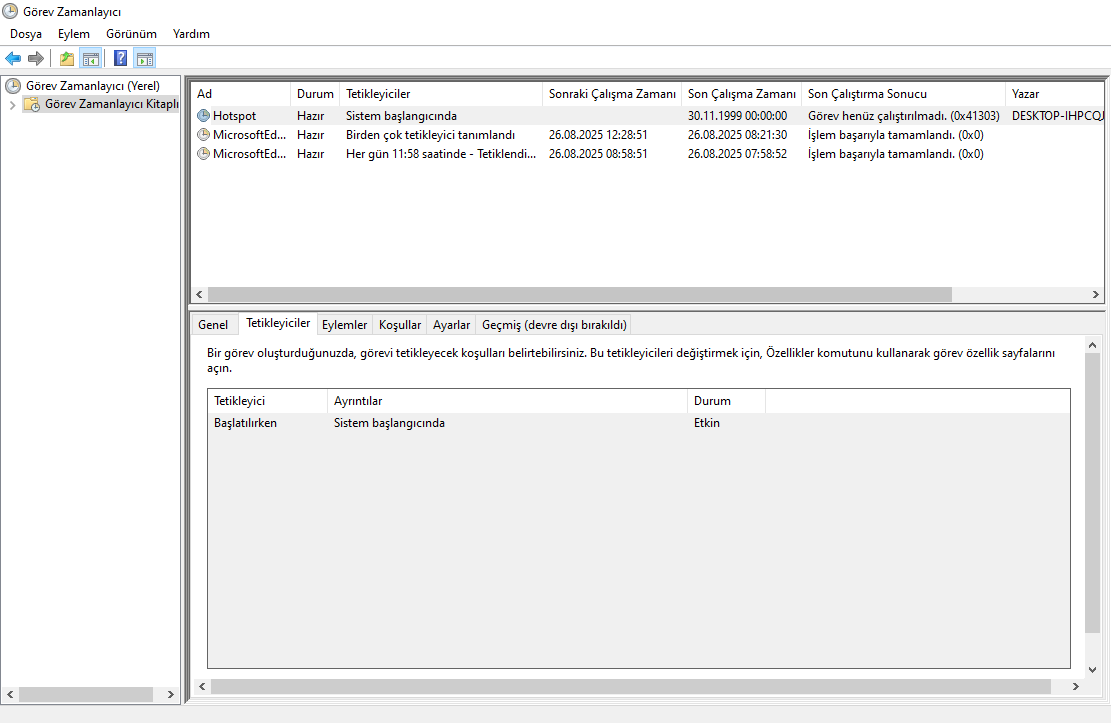Click the Ayrıntılar column header
The image size is (1111, 723).
point(507,400)
